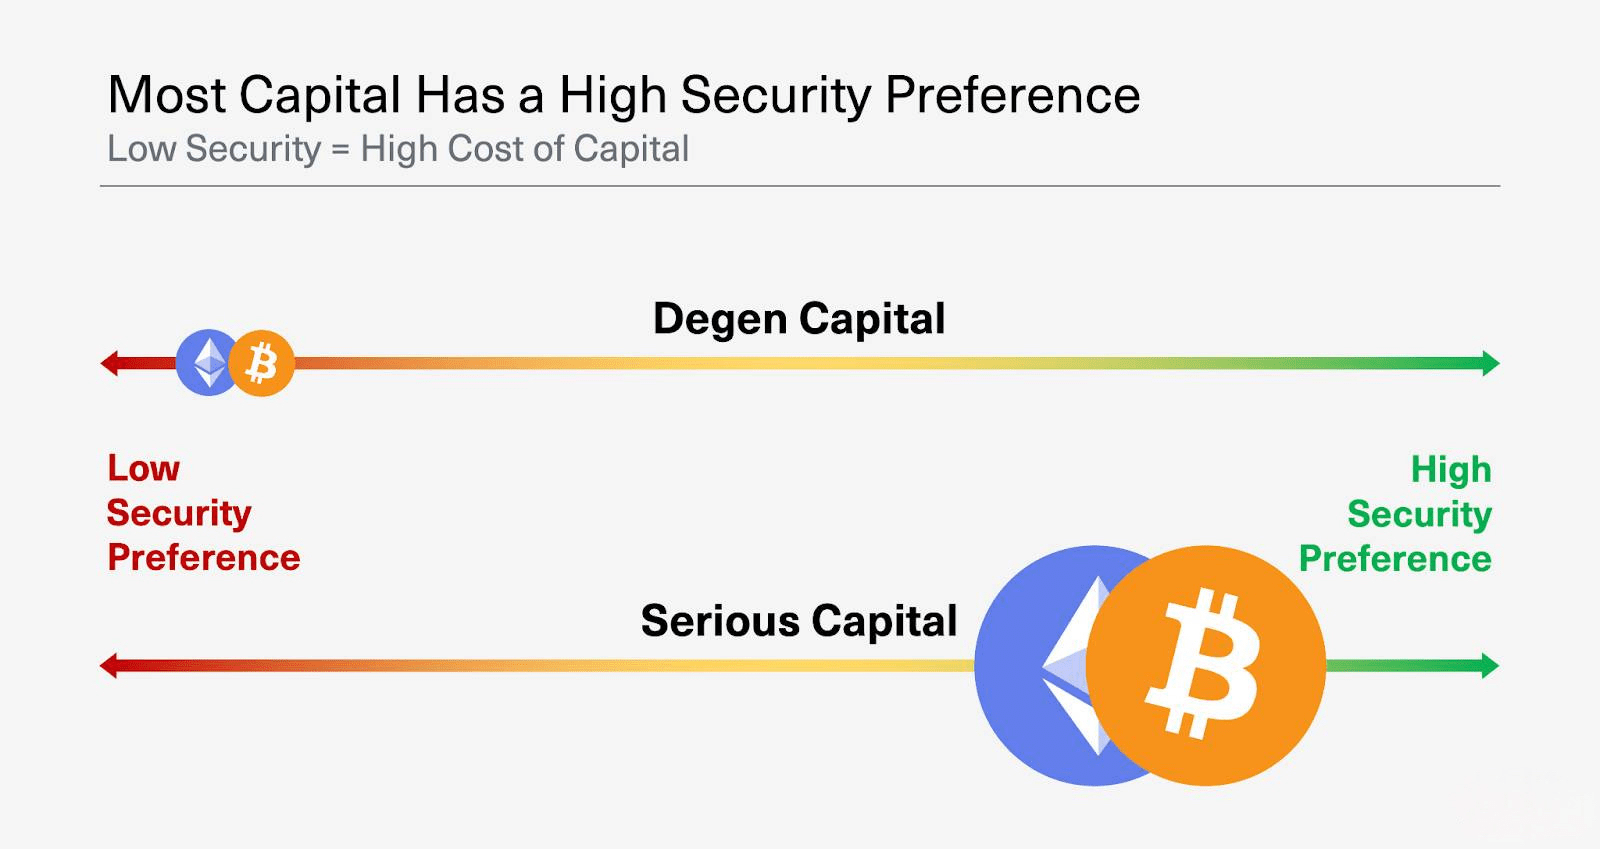Click the thin gray divider under the subtitle

point(800,186)
